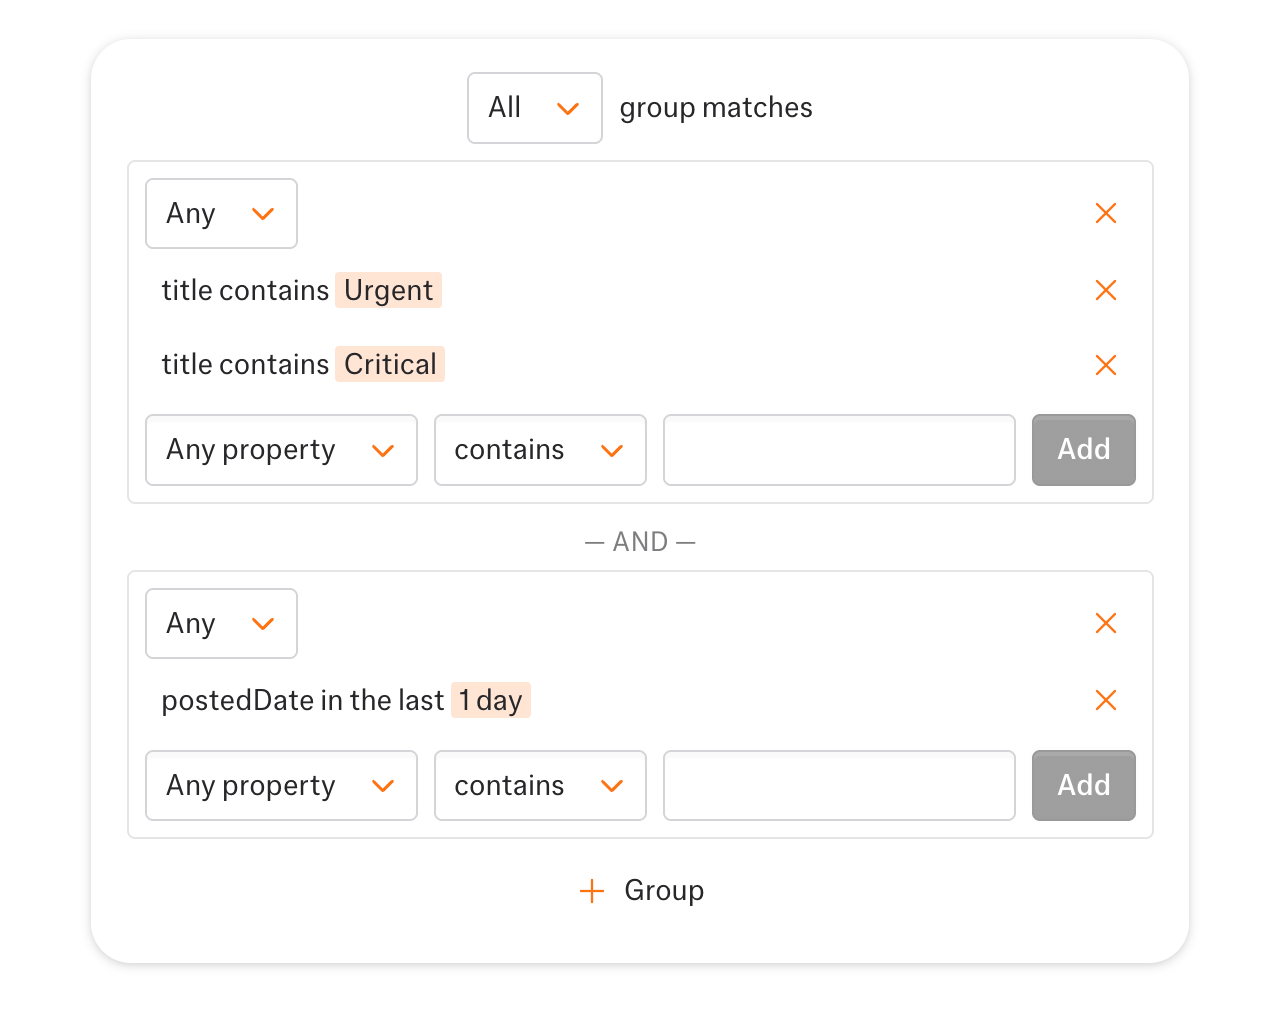
Task: Expand second group's 'contains' operator dropdown
Action: (540, 786)
